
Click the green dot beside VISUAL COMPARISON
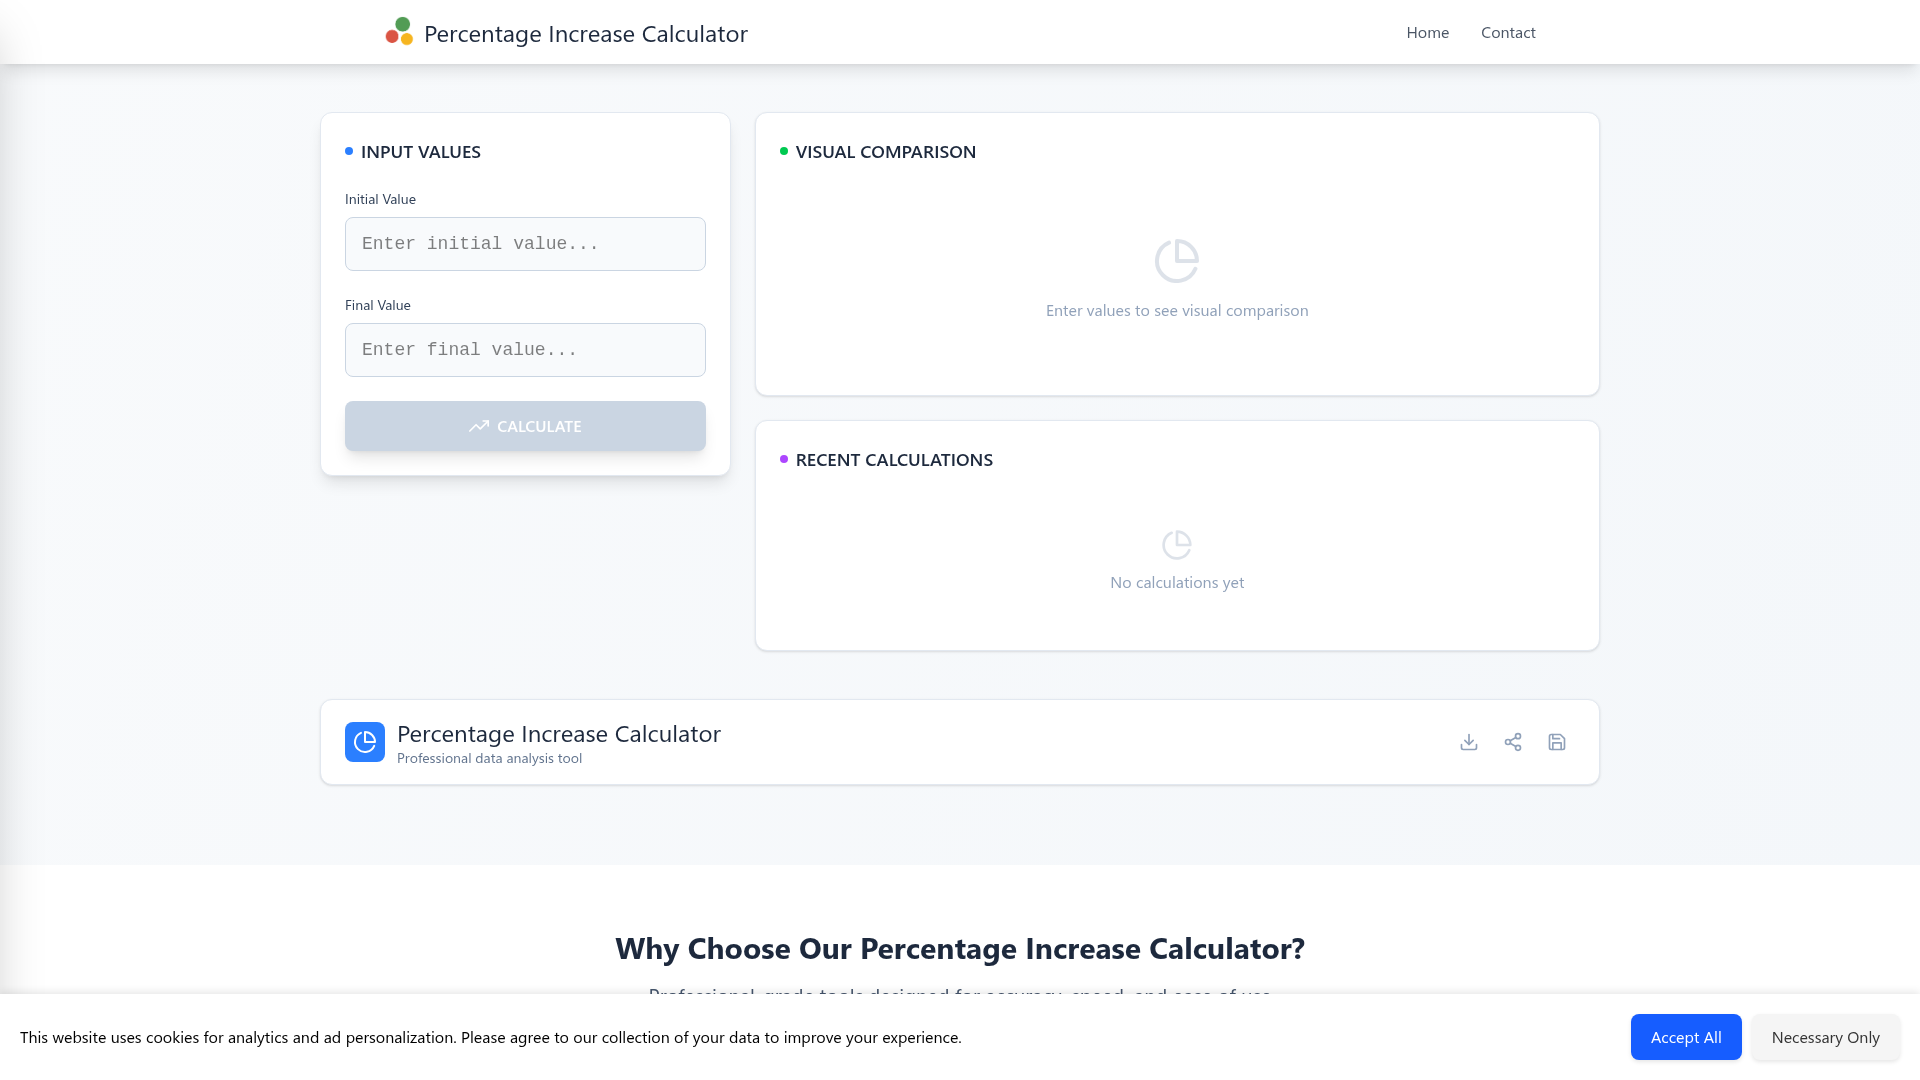coord(783,151)
